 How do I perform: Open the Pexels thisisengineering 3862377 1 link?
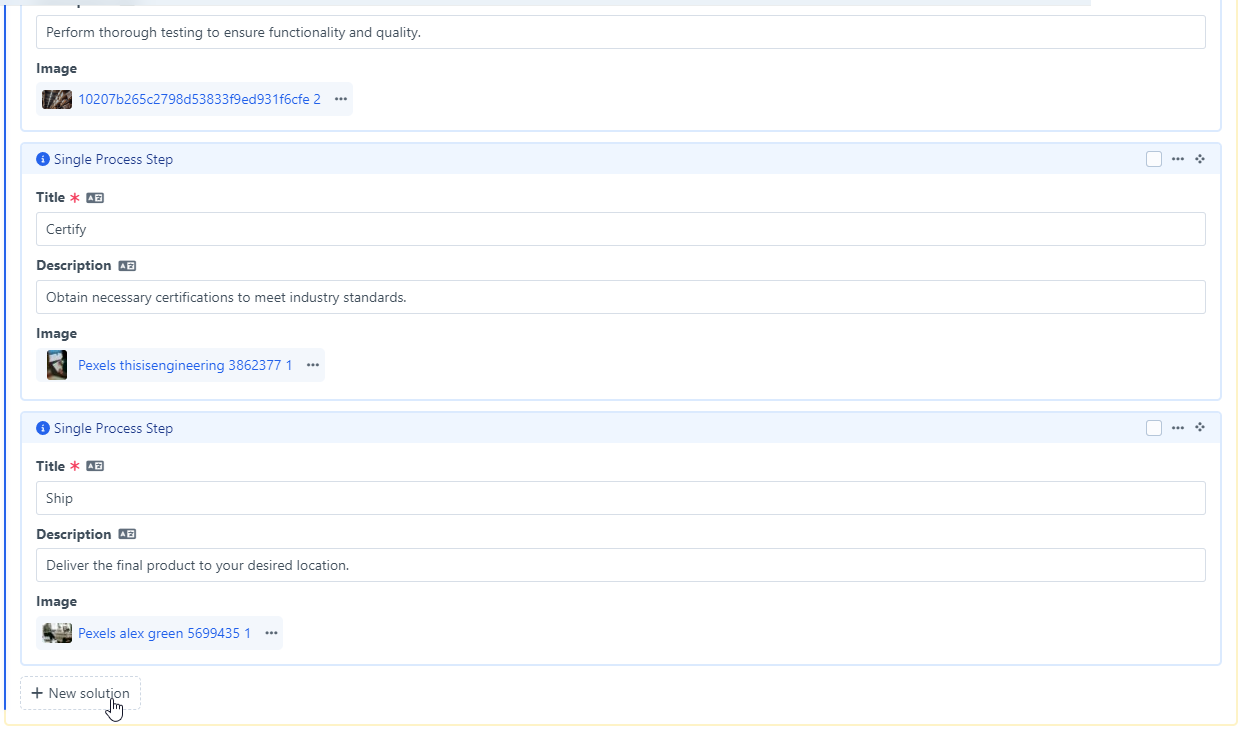(185, 365)
